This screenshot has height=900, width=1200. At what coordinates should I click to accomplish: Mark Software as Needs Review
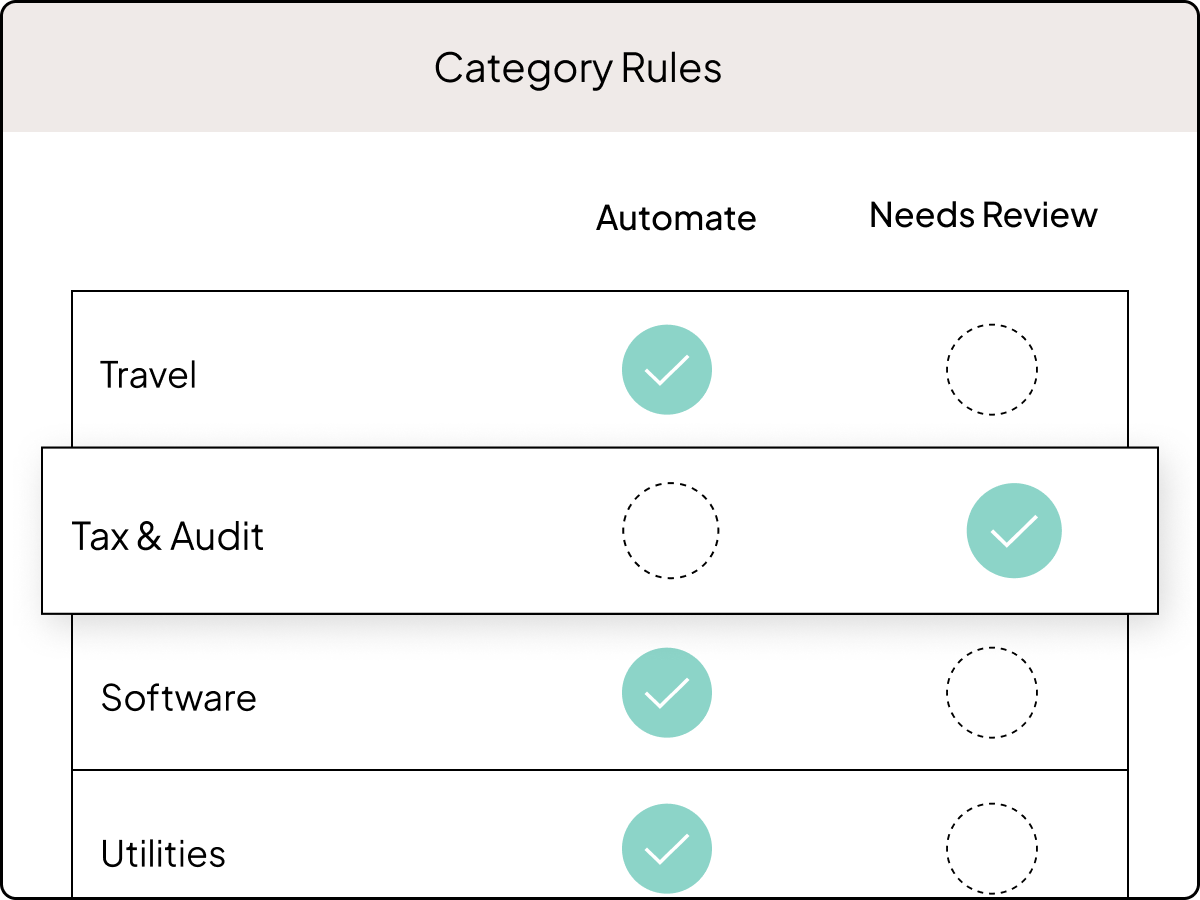tap(992, 693)
